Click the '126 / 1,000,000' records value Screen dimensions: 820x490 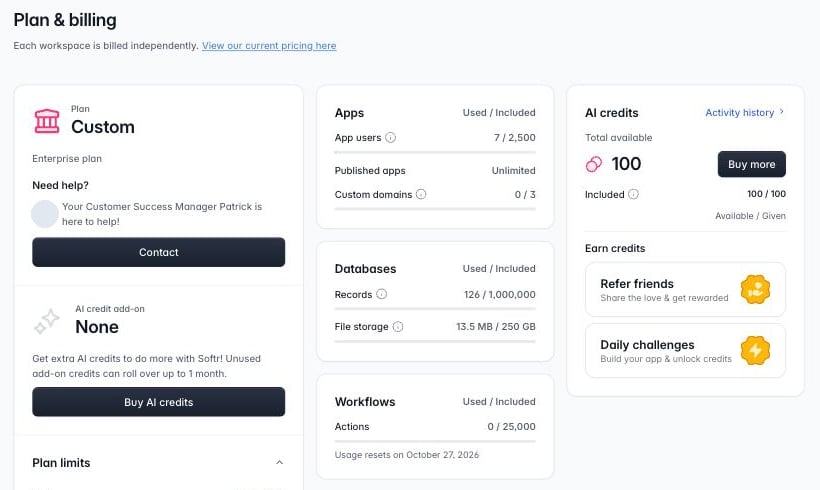pos(499,294)
